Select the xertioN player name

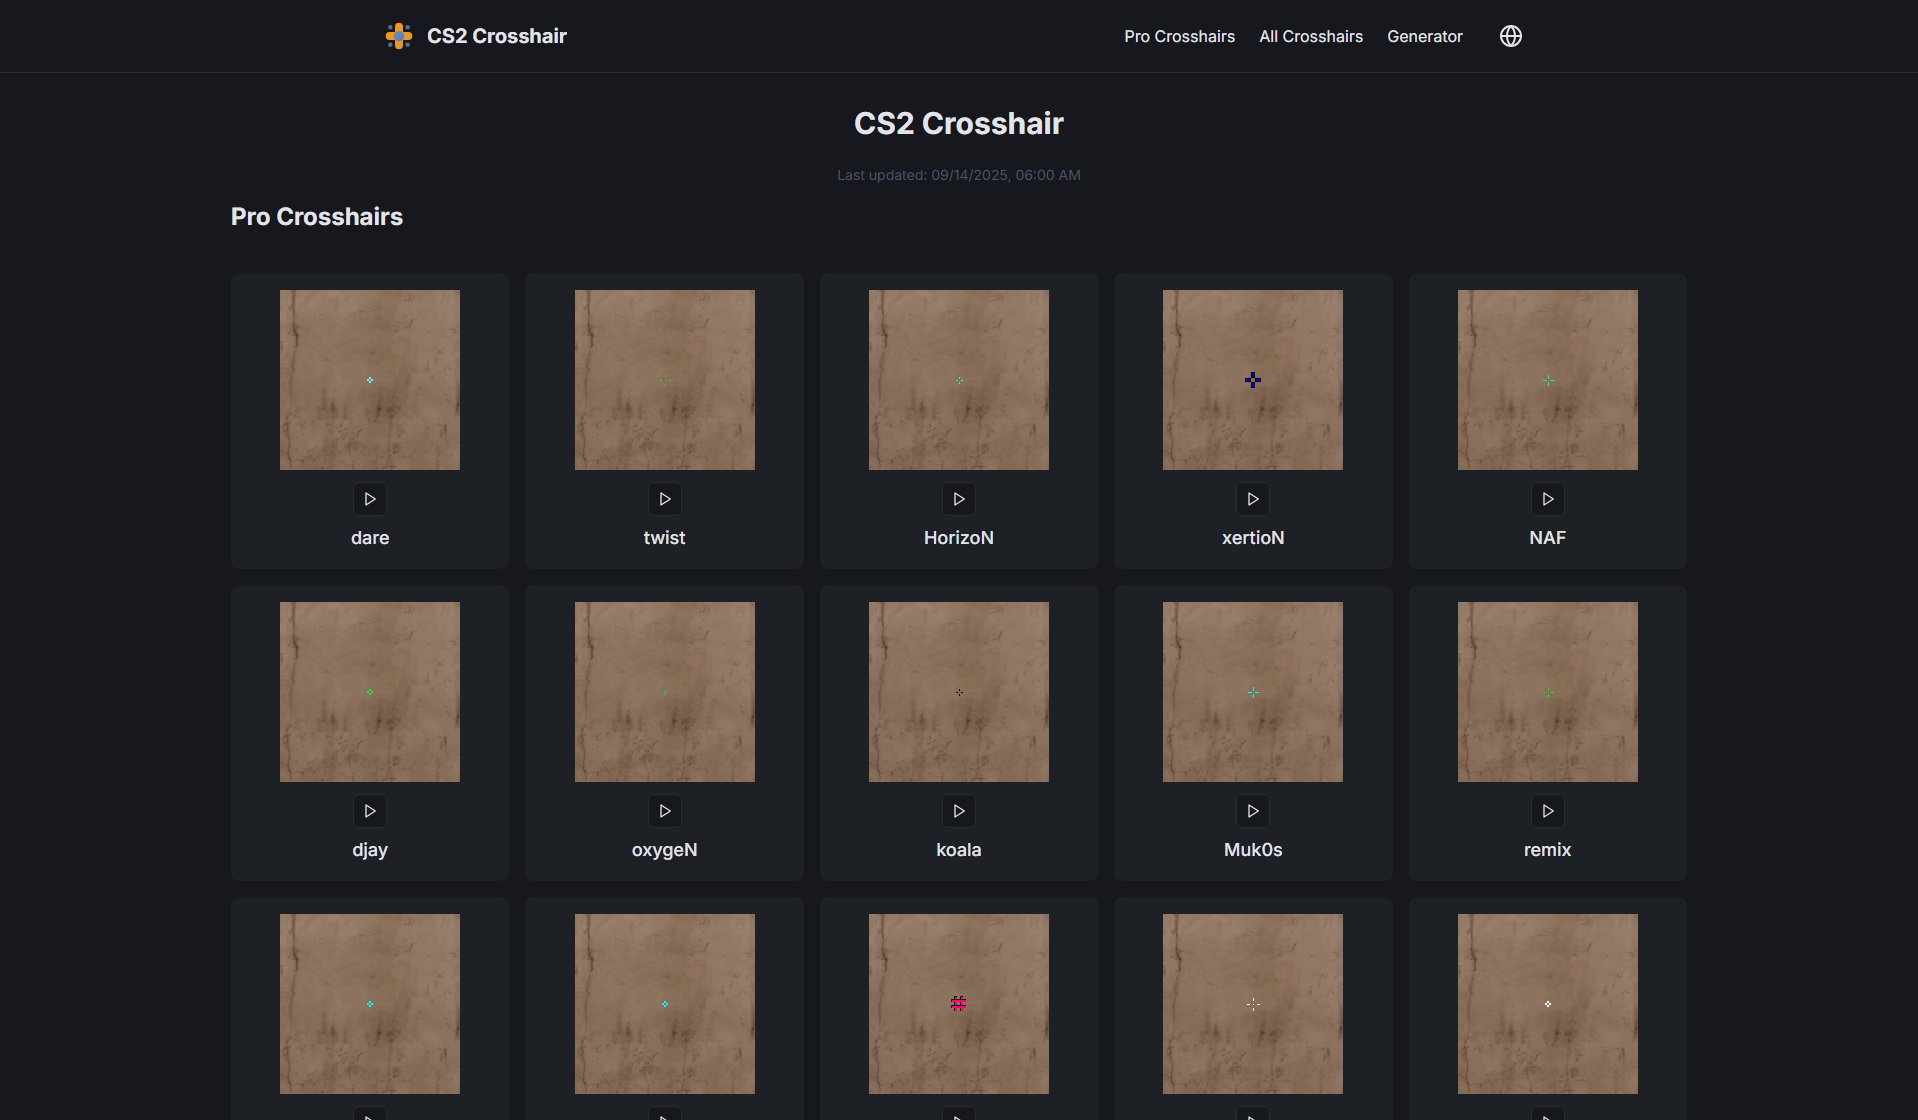click(x=1253, y=538)
